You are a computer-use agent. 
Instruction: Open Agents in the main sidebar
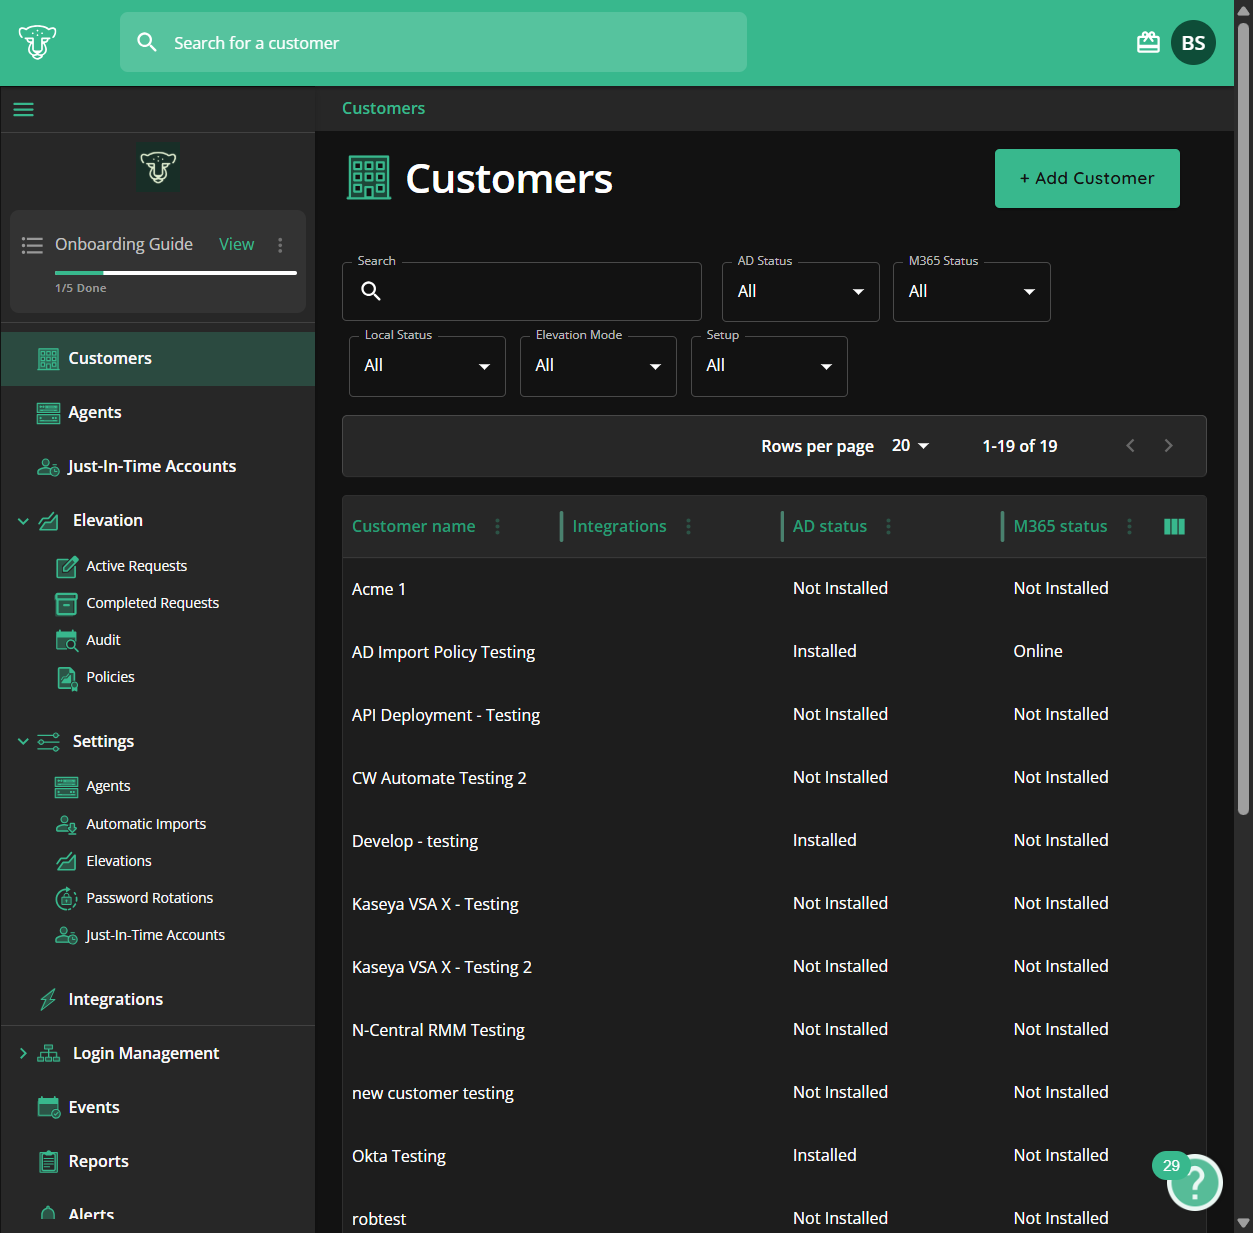point(158,413)
